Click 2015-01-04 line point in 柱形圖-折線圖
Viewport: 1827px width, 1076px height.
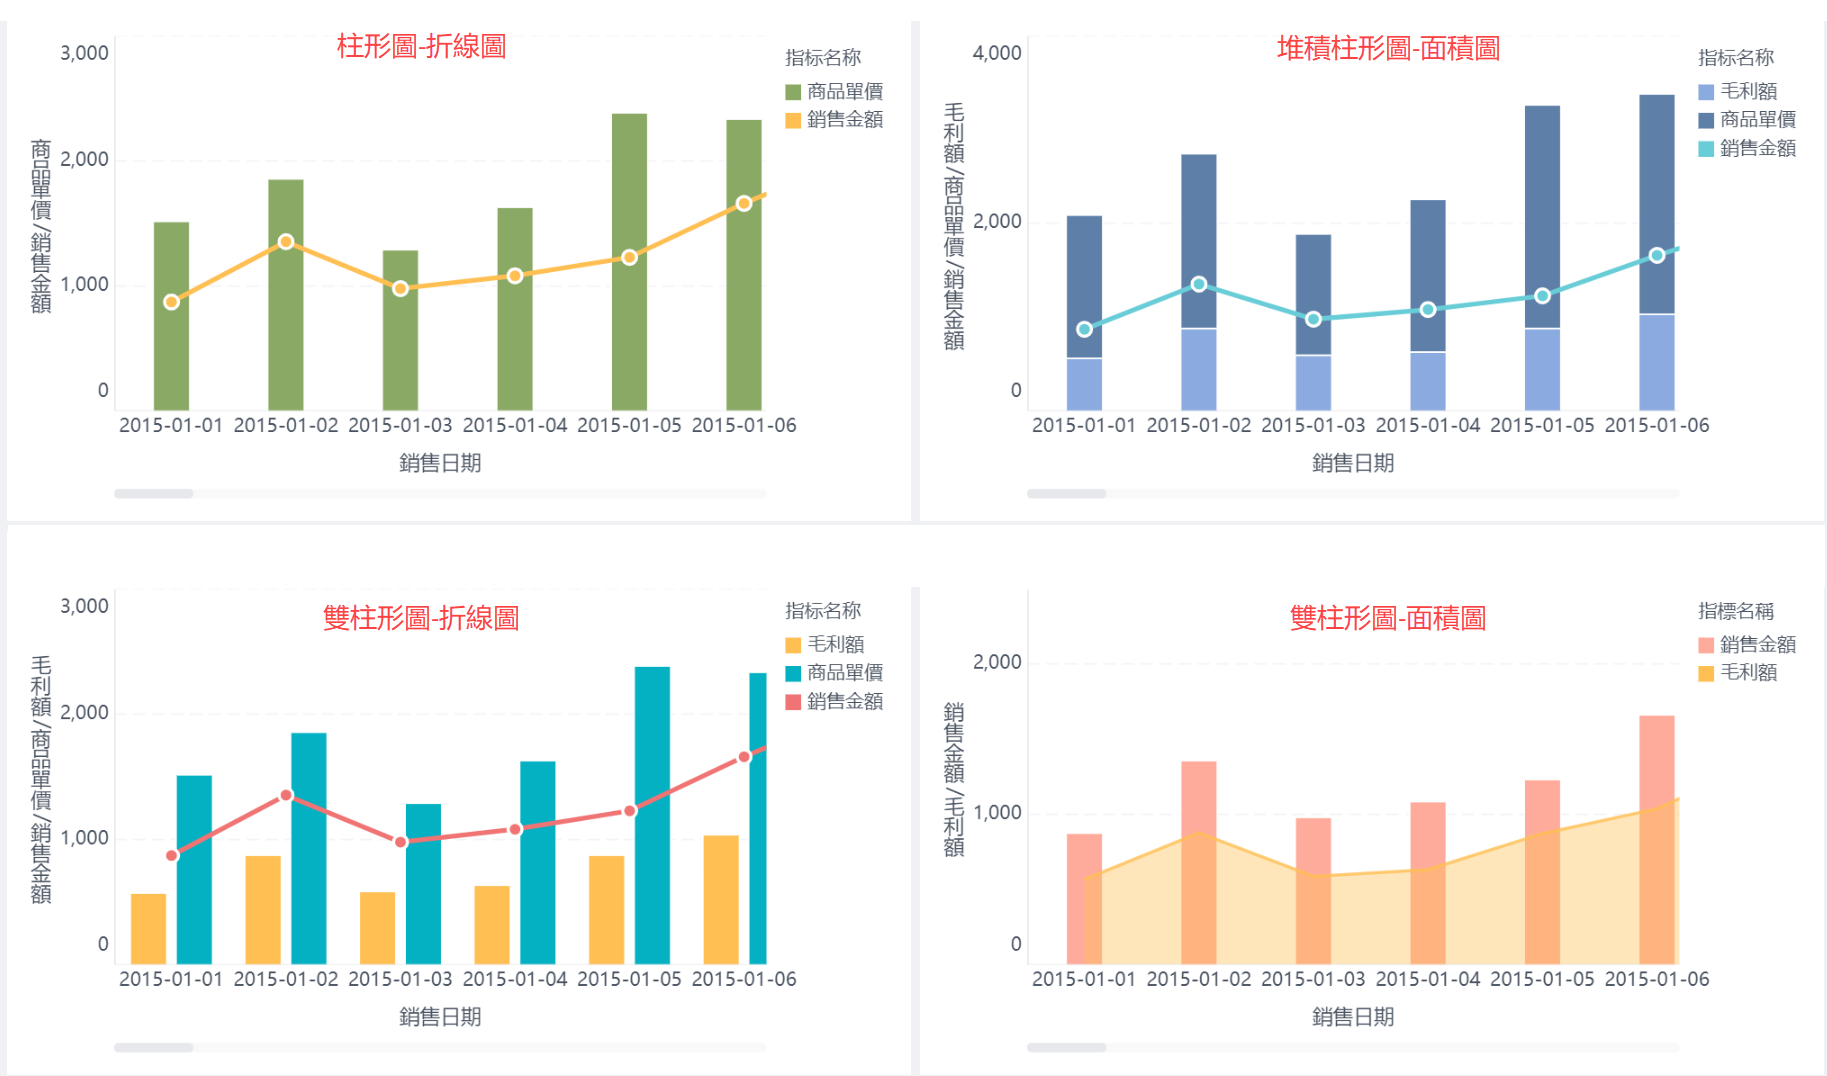tap(515, 276)
